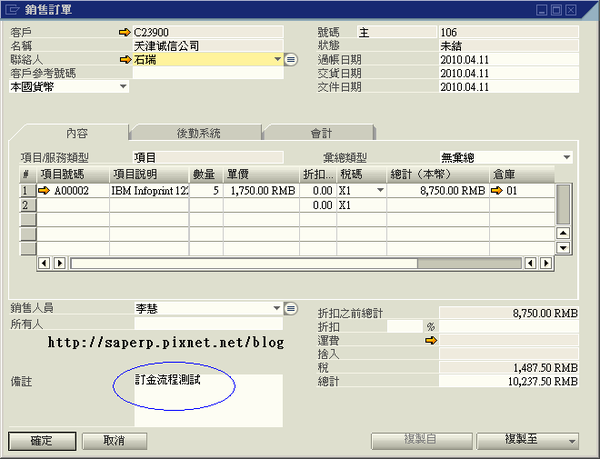Click the IBM Infoprint description cell

pyautogui.click(x=149, y=190)
